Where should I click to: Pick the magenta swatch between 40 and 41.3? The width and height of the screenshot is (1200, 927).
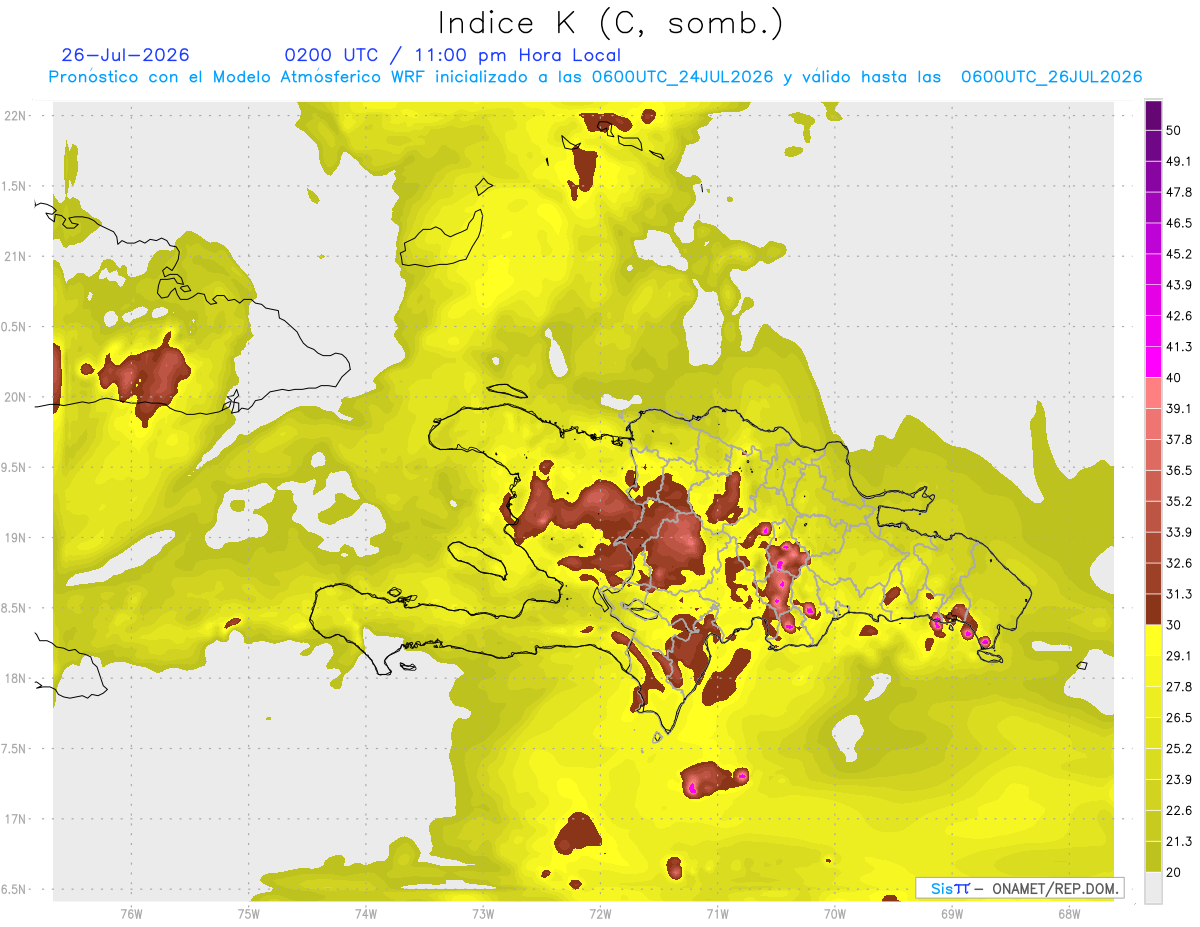click(x=1154, y=362)
